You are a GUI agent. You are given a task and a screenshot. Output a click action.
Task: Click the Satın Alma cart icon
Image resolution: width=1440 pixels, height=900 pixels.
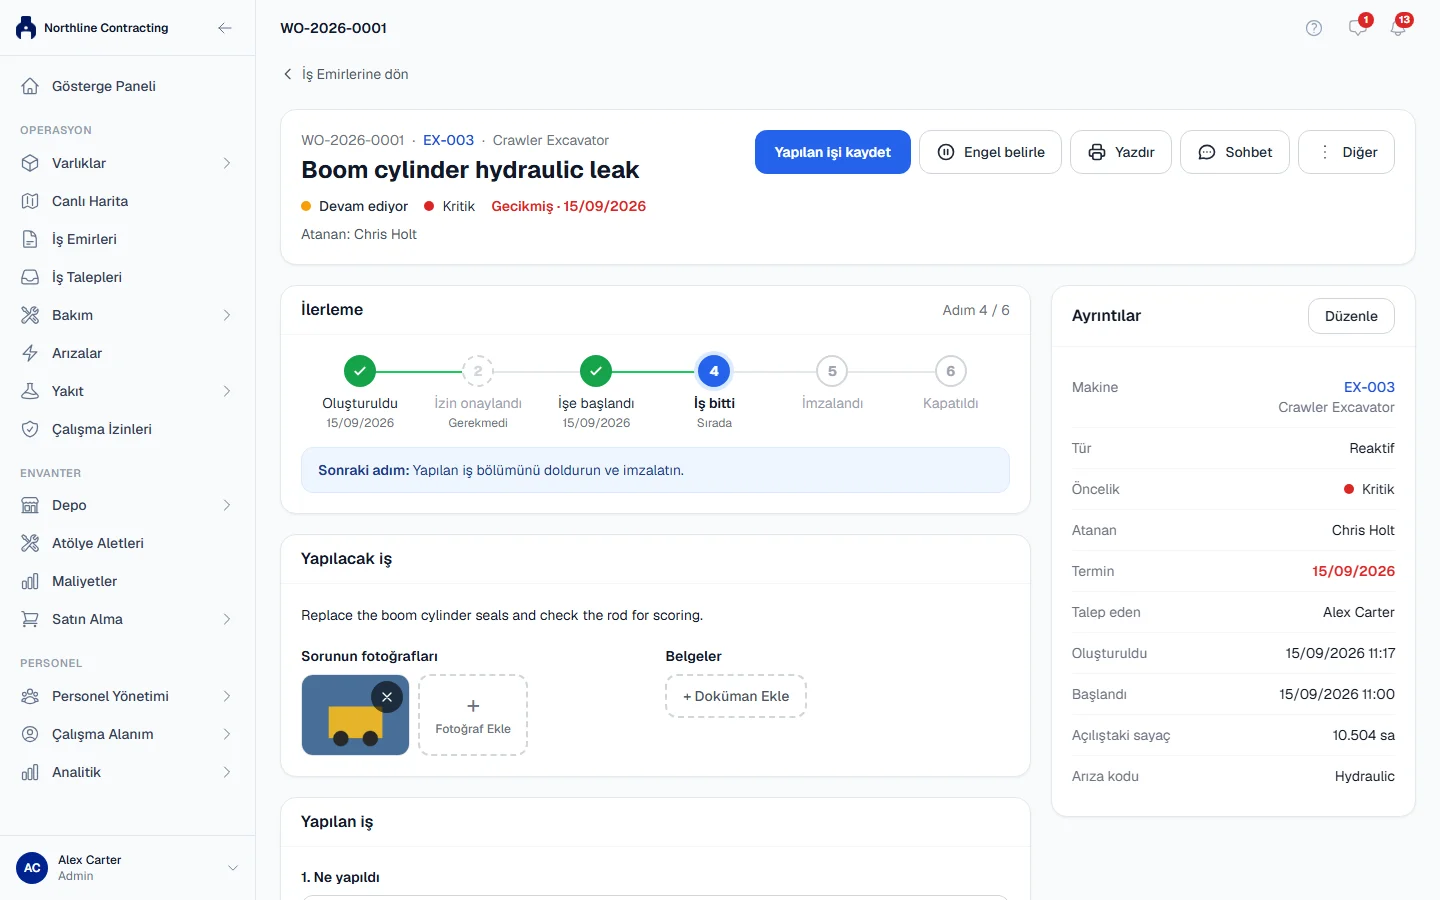[30, 619]
